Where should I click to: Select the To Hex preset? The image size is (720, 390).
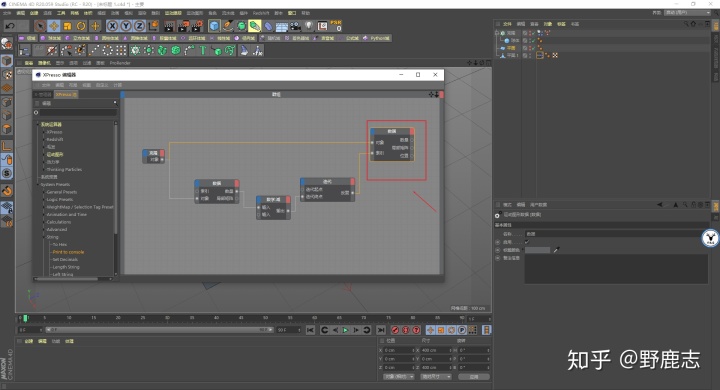coord(59,244)
